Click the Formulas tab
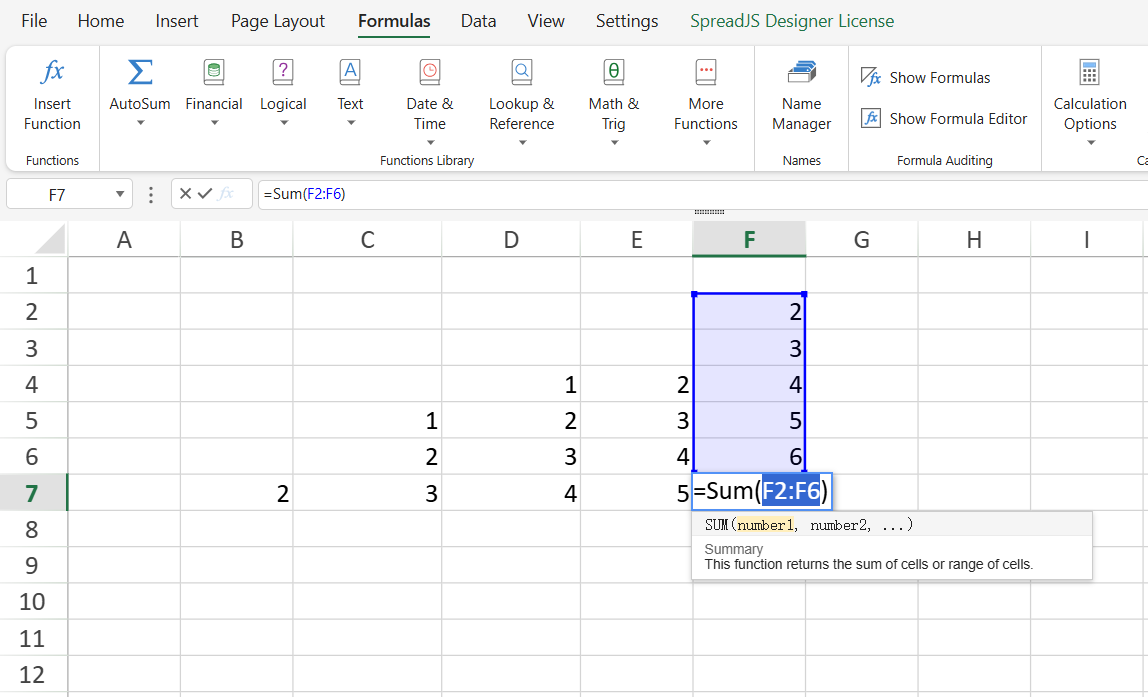The width and height of the screenshot is (1148, 697). pyautogui.click(x=394, y=21)
